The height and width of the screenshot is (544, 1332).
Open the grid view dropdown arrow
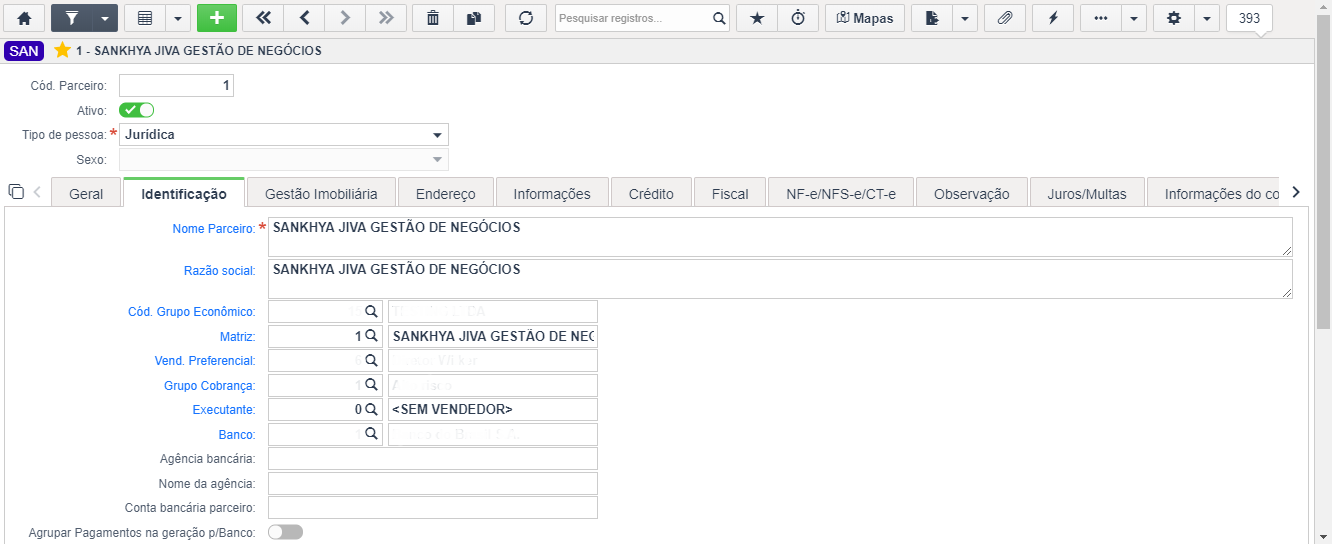pyautogui.click(x=177, y=18)
